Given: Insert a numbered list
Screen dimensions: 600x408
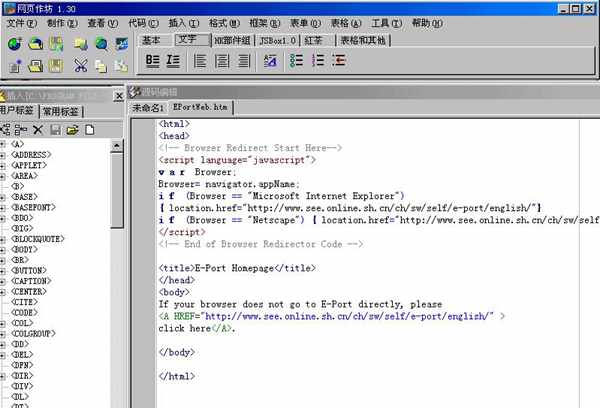Looking at the screenshot, I should pyautogui.click(x=318, y=60).
